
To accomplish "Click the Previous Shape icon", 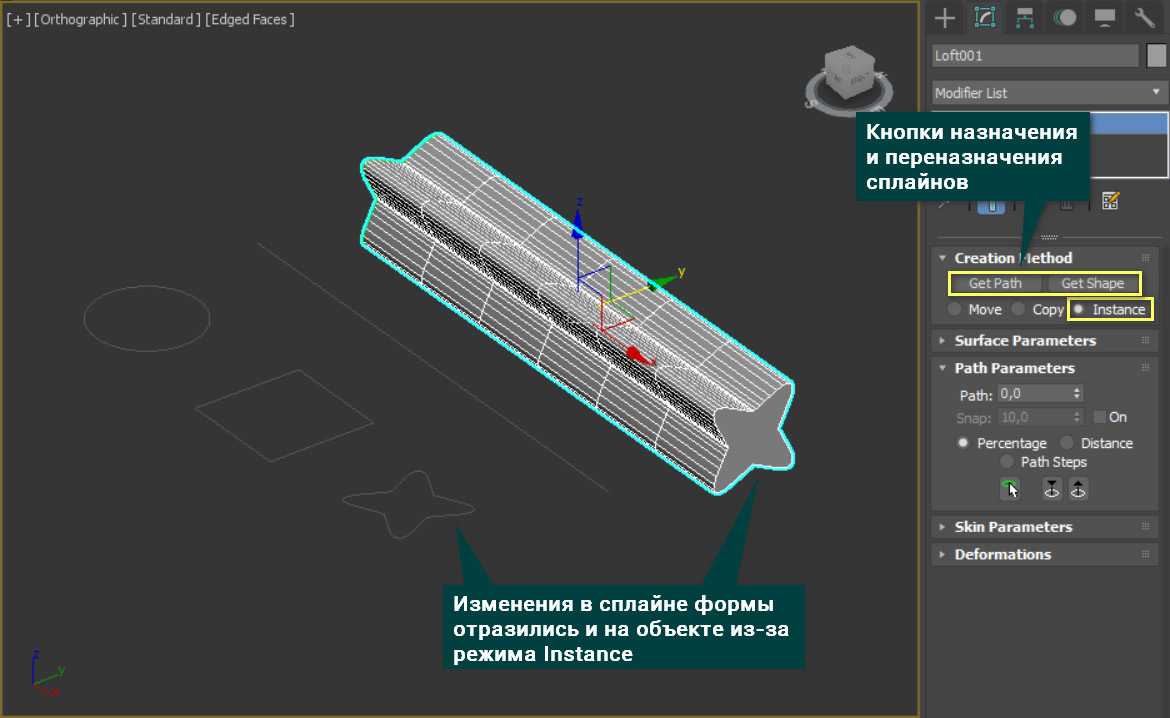I will coord(1052,489).
